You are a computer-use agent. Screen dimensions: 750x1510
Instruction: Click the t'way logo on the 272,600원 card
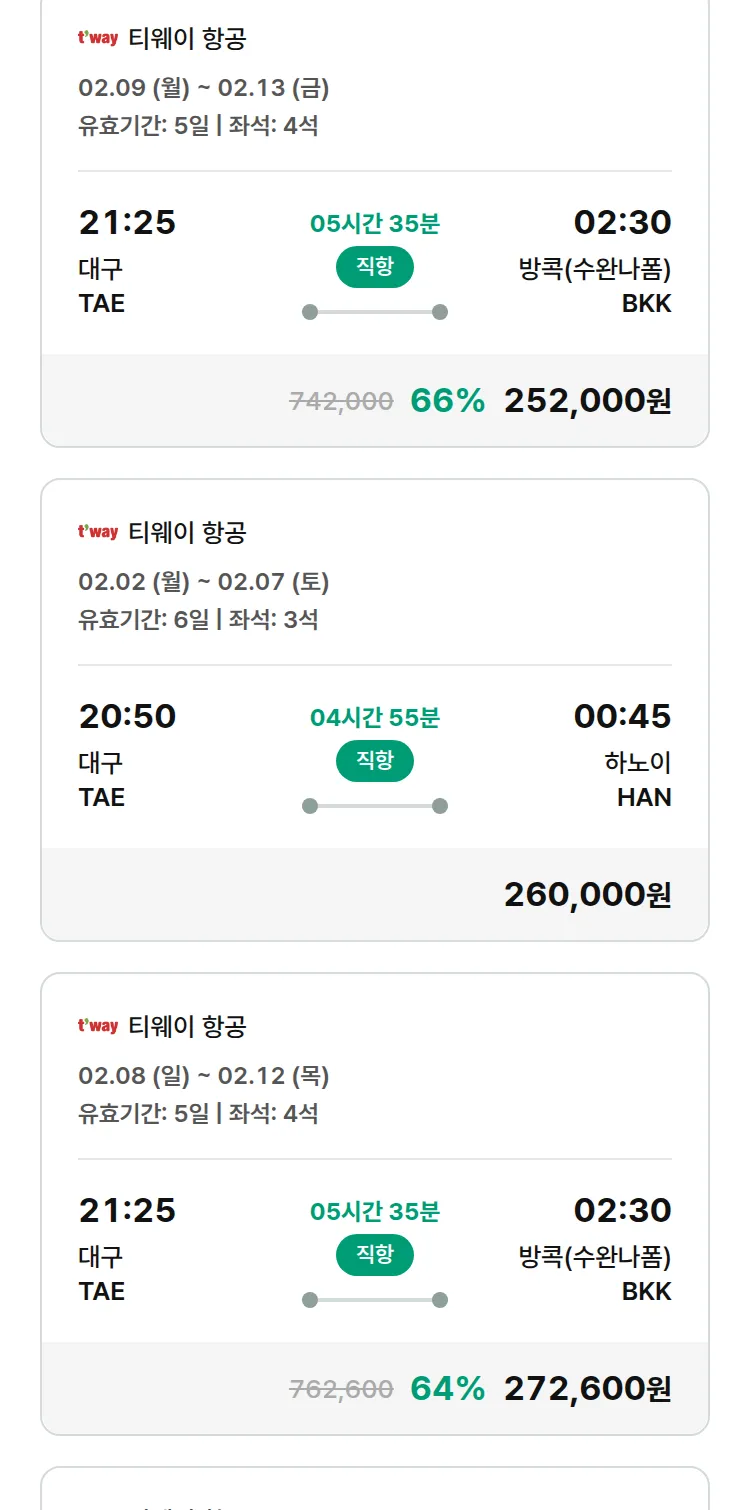(98, 1026)
